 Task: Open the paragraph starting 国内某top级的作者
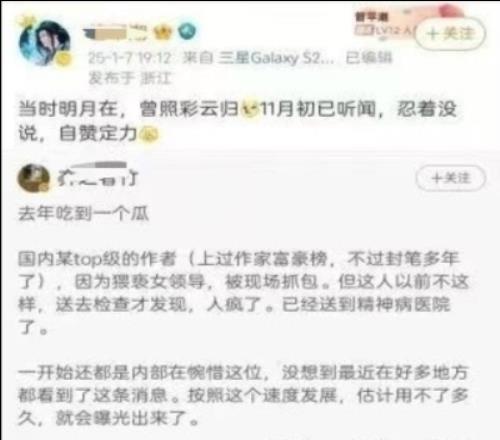click(243, 293)
